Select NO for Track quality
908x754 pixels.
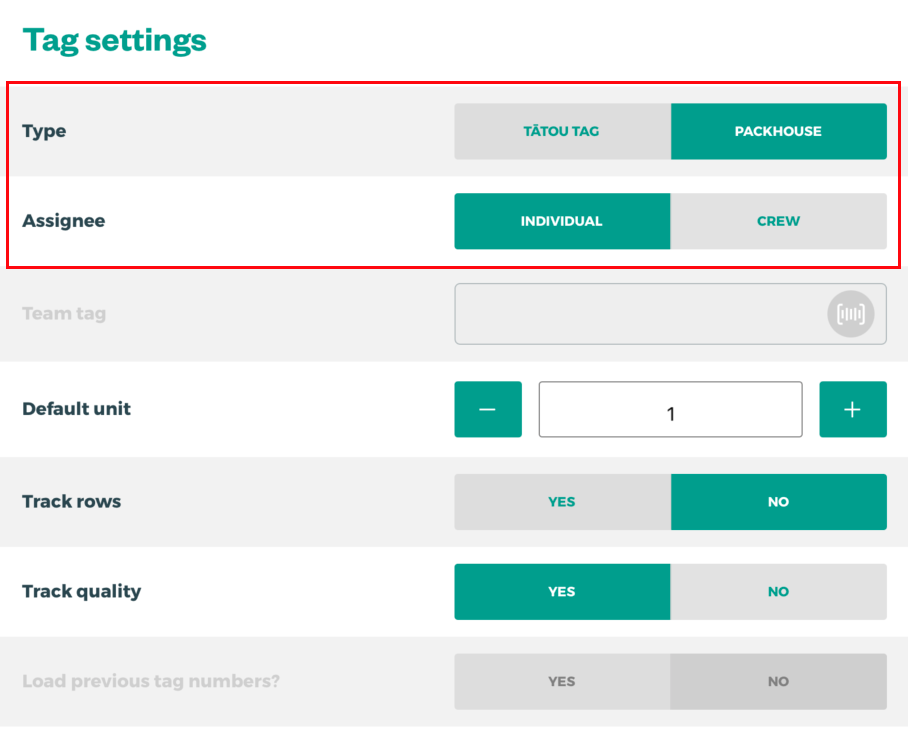pos(779,591)
